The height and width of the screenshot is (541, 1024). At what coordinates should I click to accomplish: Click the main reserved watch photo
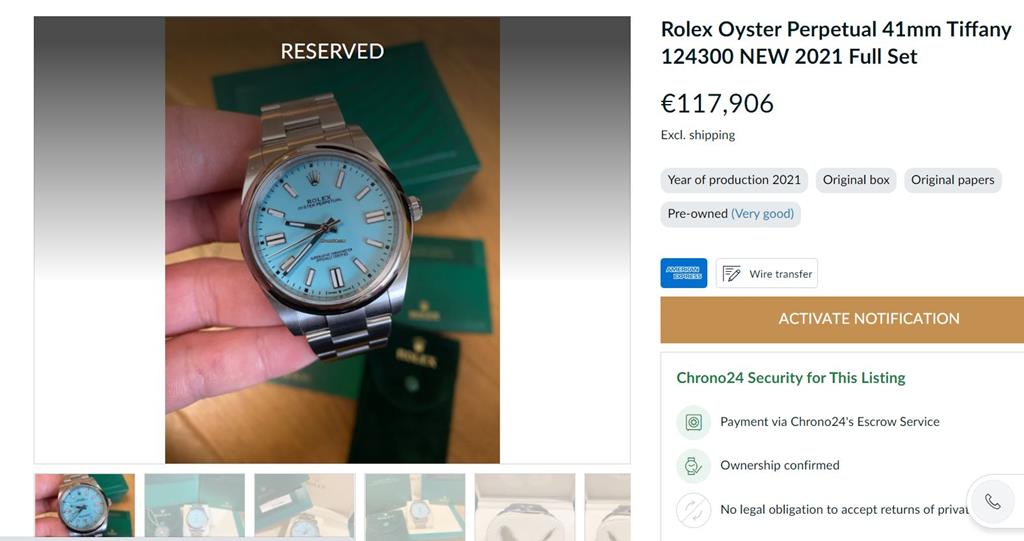[332, 250]
